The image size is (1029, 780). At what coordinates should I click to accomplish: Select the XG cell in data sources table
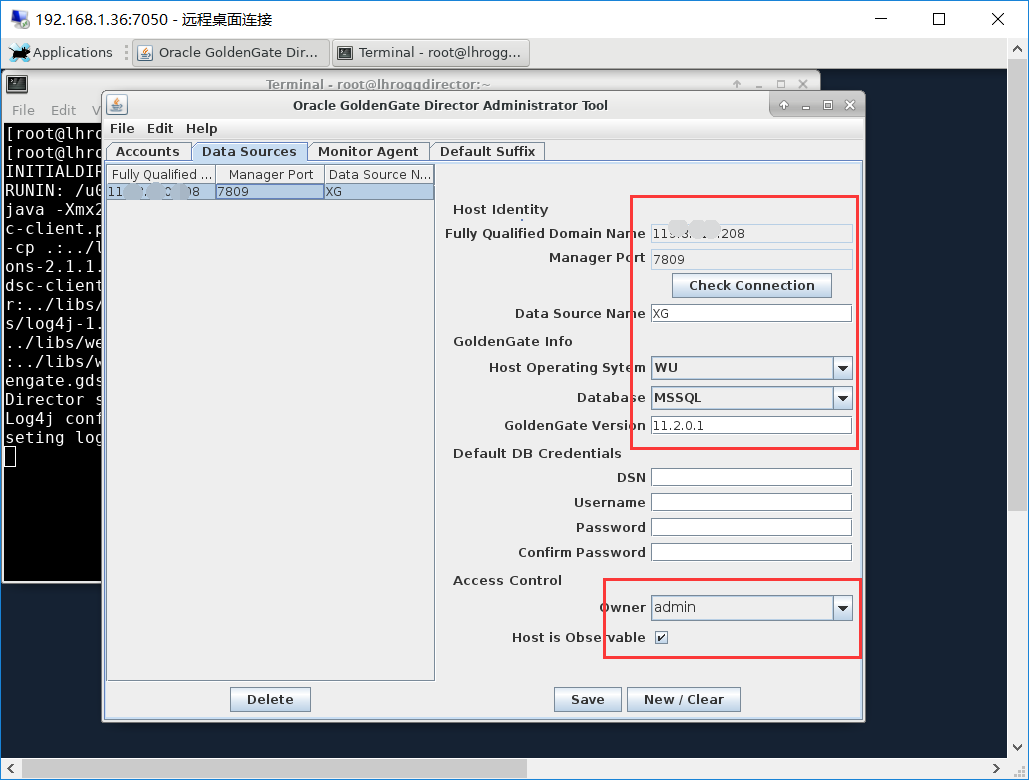379,192
